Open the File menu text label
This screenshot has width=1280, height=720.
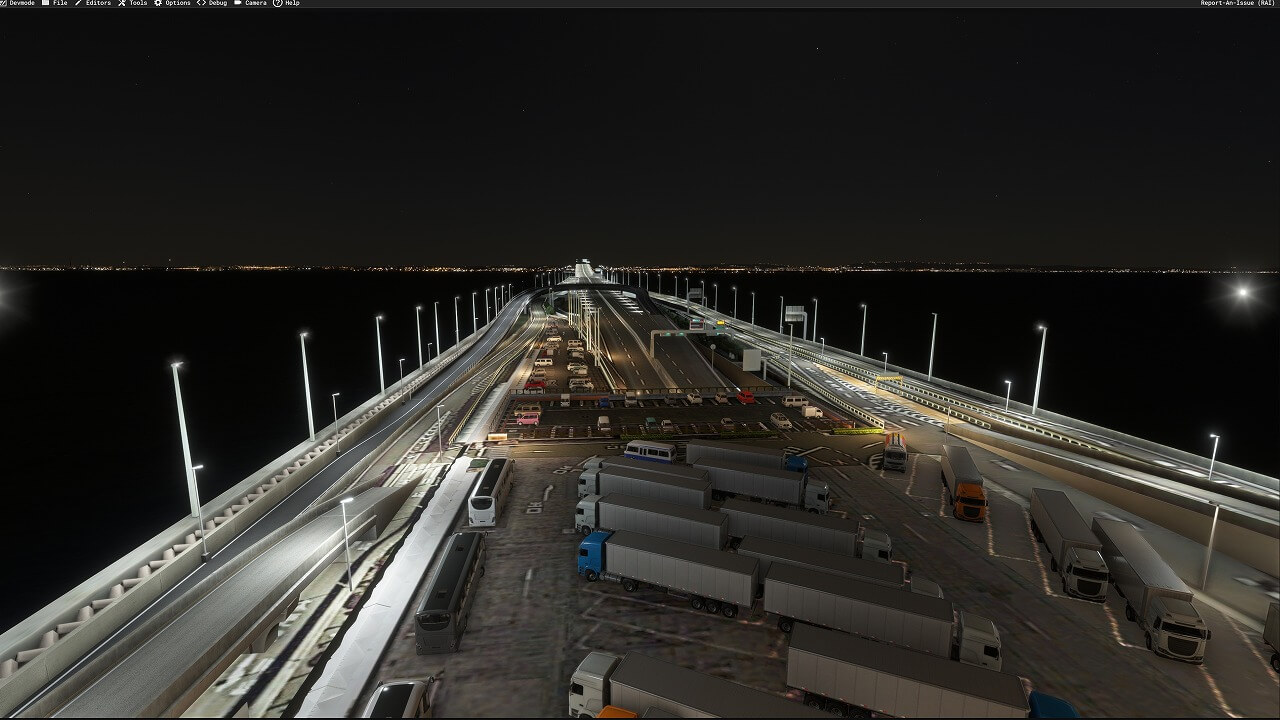pos(60,3)
